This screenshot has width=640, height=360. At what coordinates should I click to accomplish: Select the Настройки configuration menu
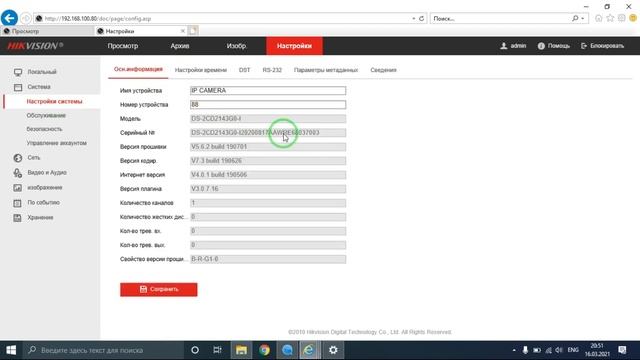294,46
